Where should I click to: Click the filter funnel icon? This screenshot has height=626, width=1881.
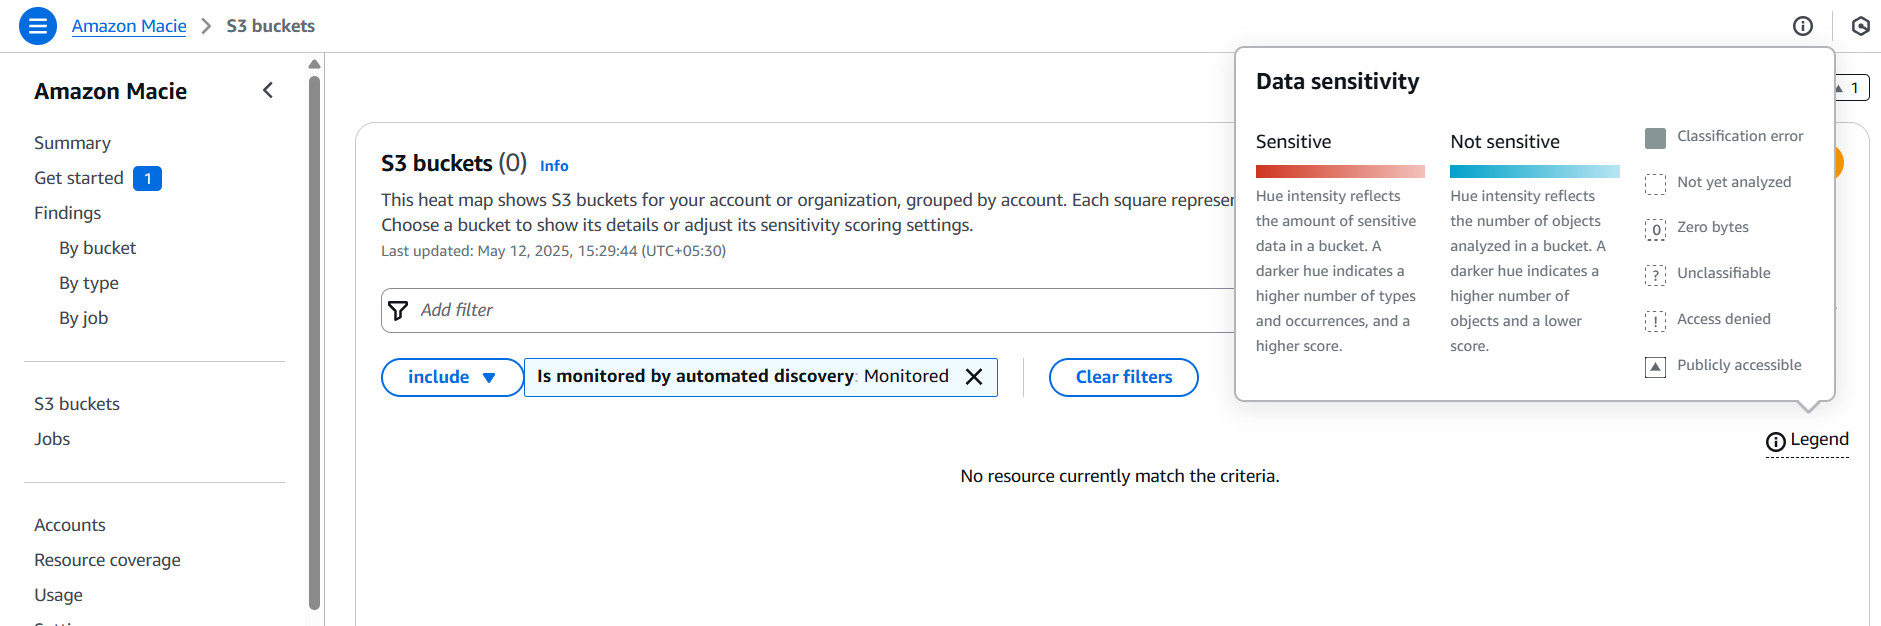(x=398, y=310)
